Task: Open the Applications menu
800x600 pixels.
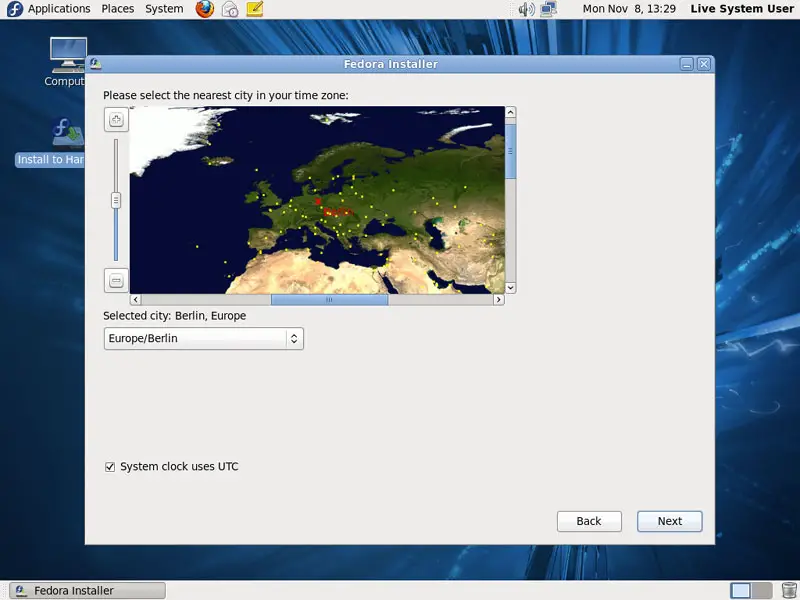Action: click(59, 9)
